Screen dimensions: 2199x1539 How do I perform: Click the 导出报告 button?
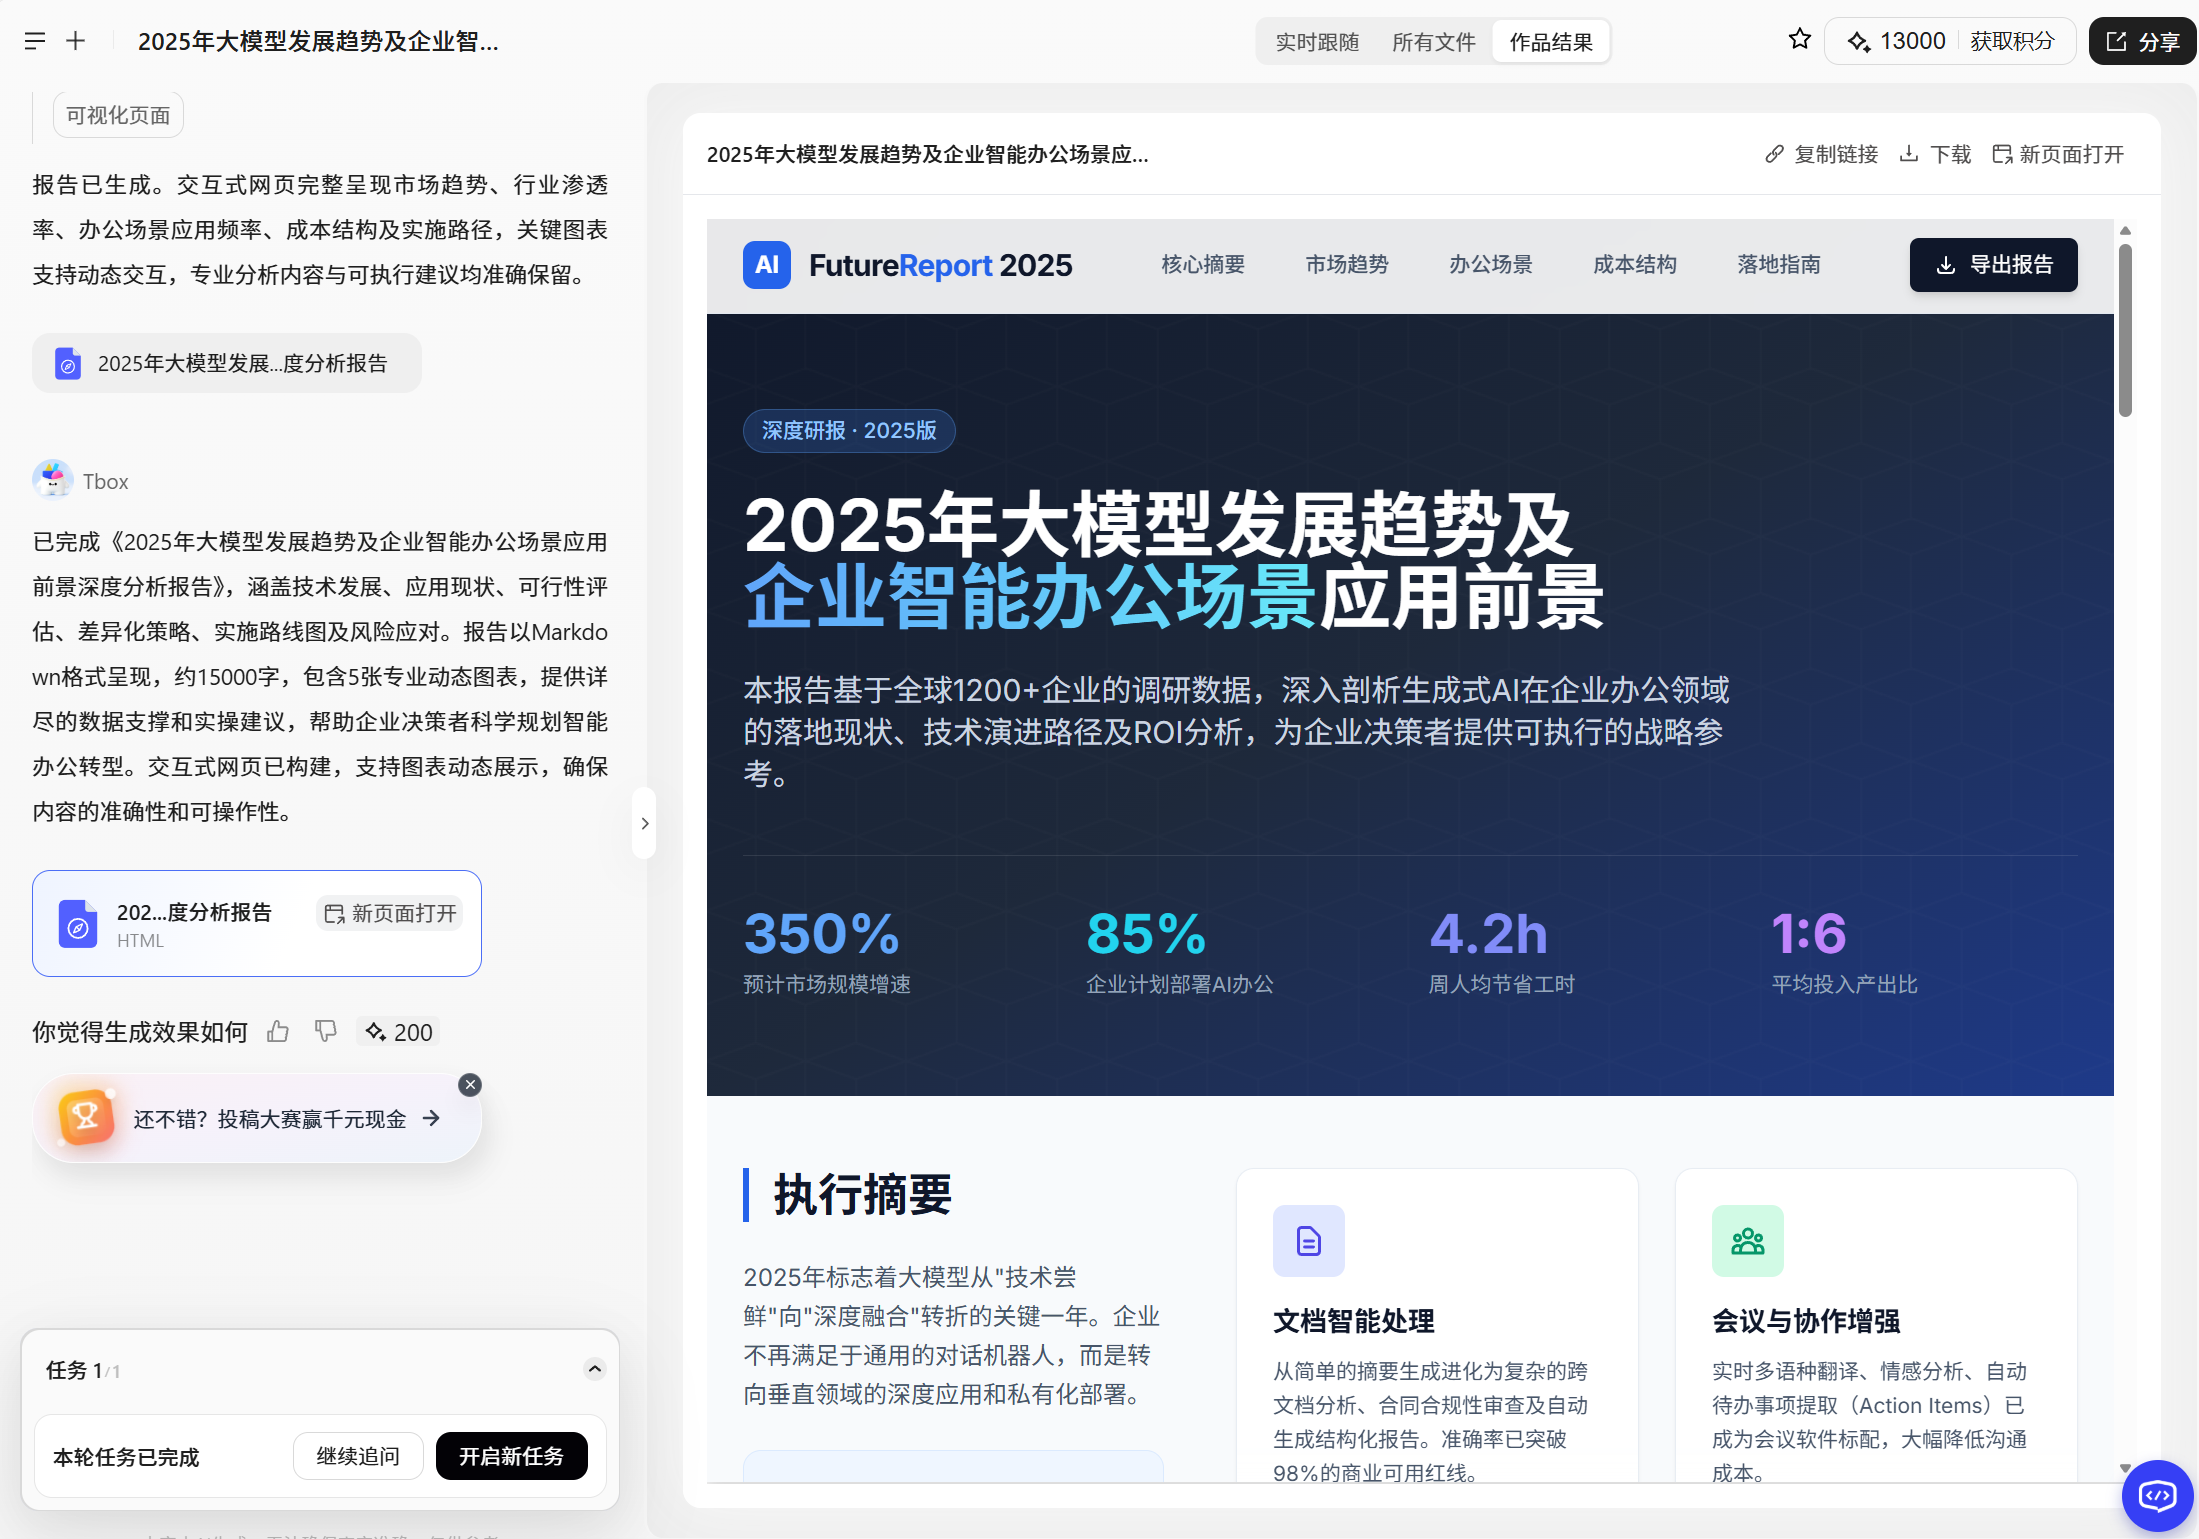click(x=1992, y=265)
